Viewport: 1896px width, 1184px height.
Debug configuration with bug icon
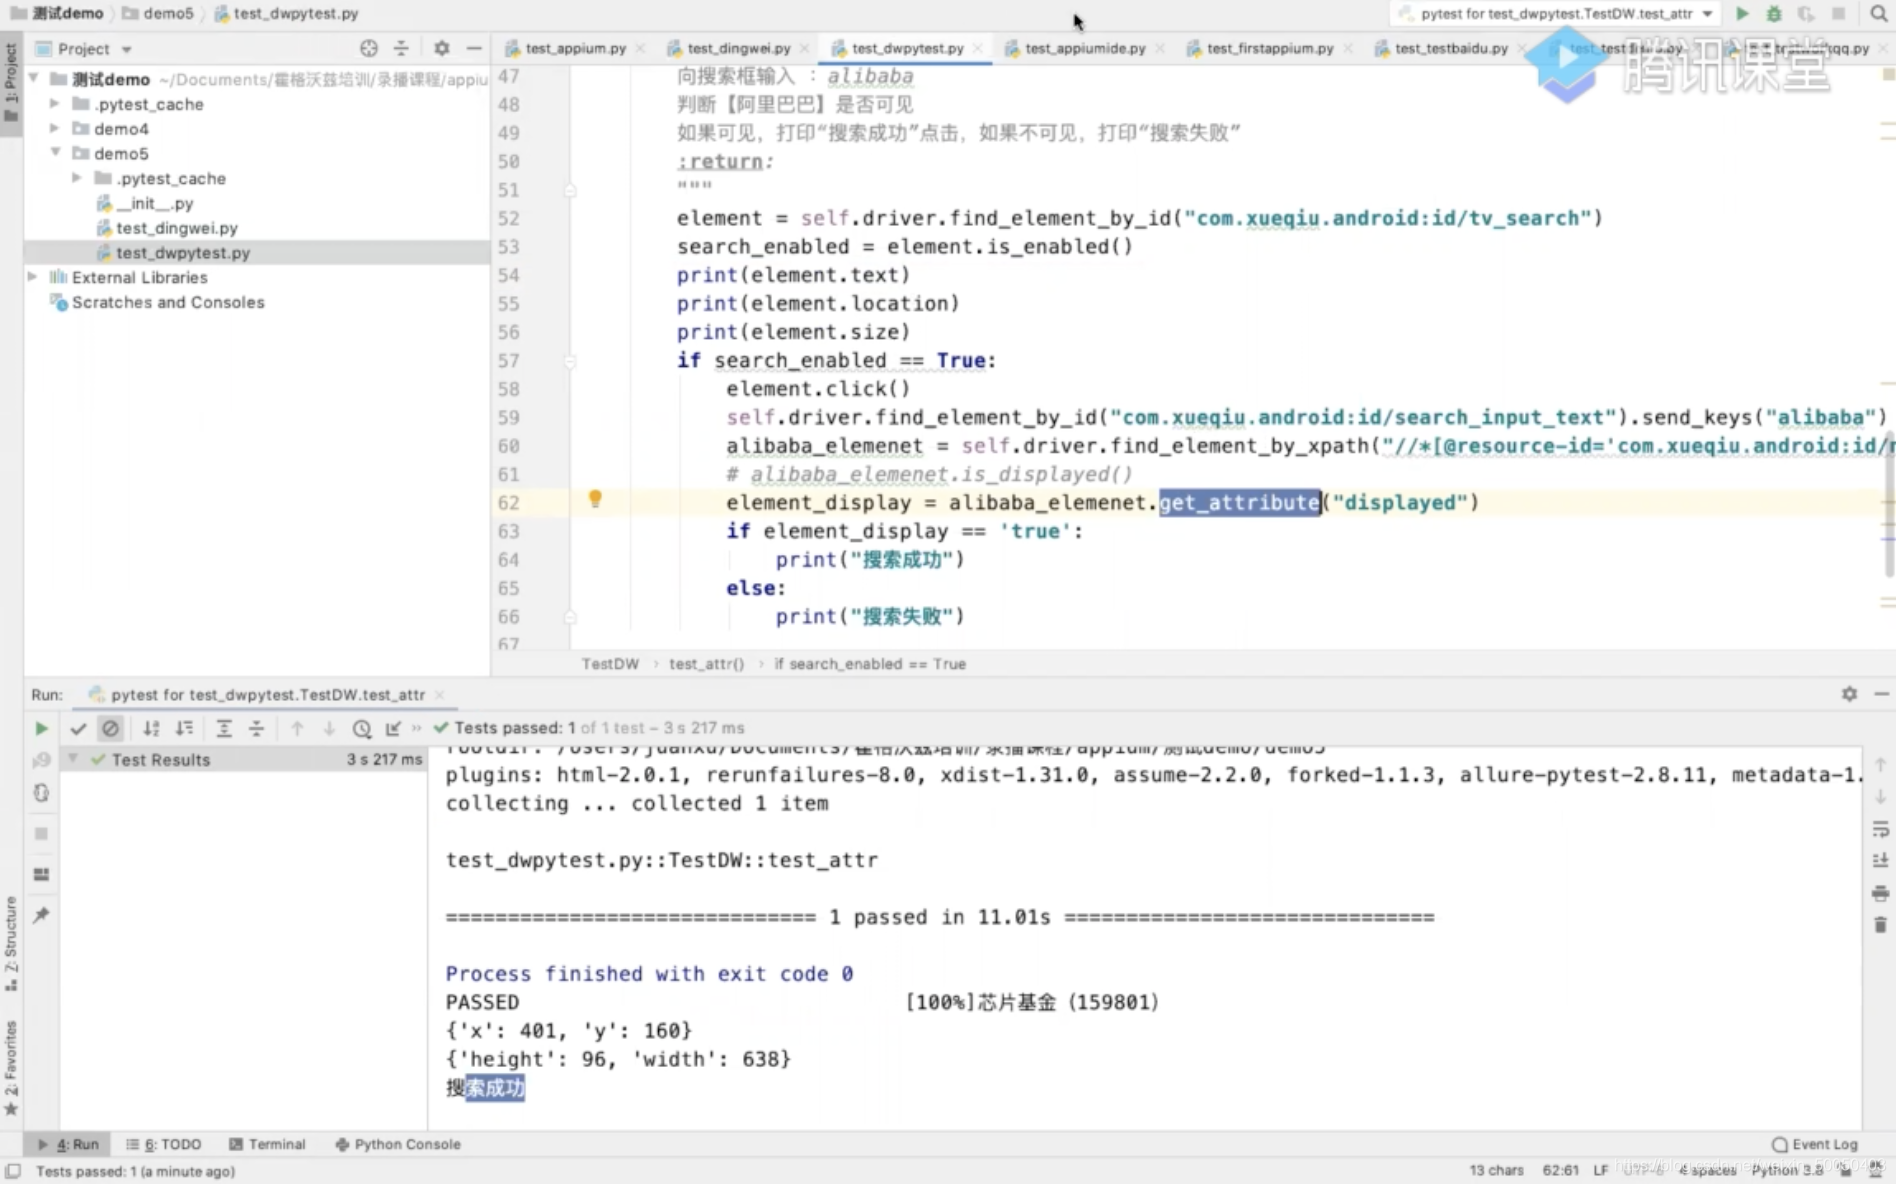1774,13
